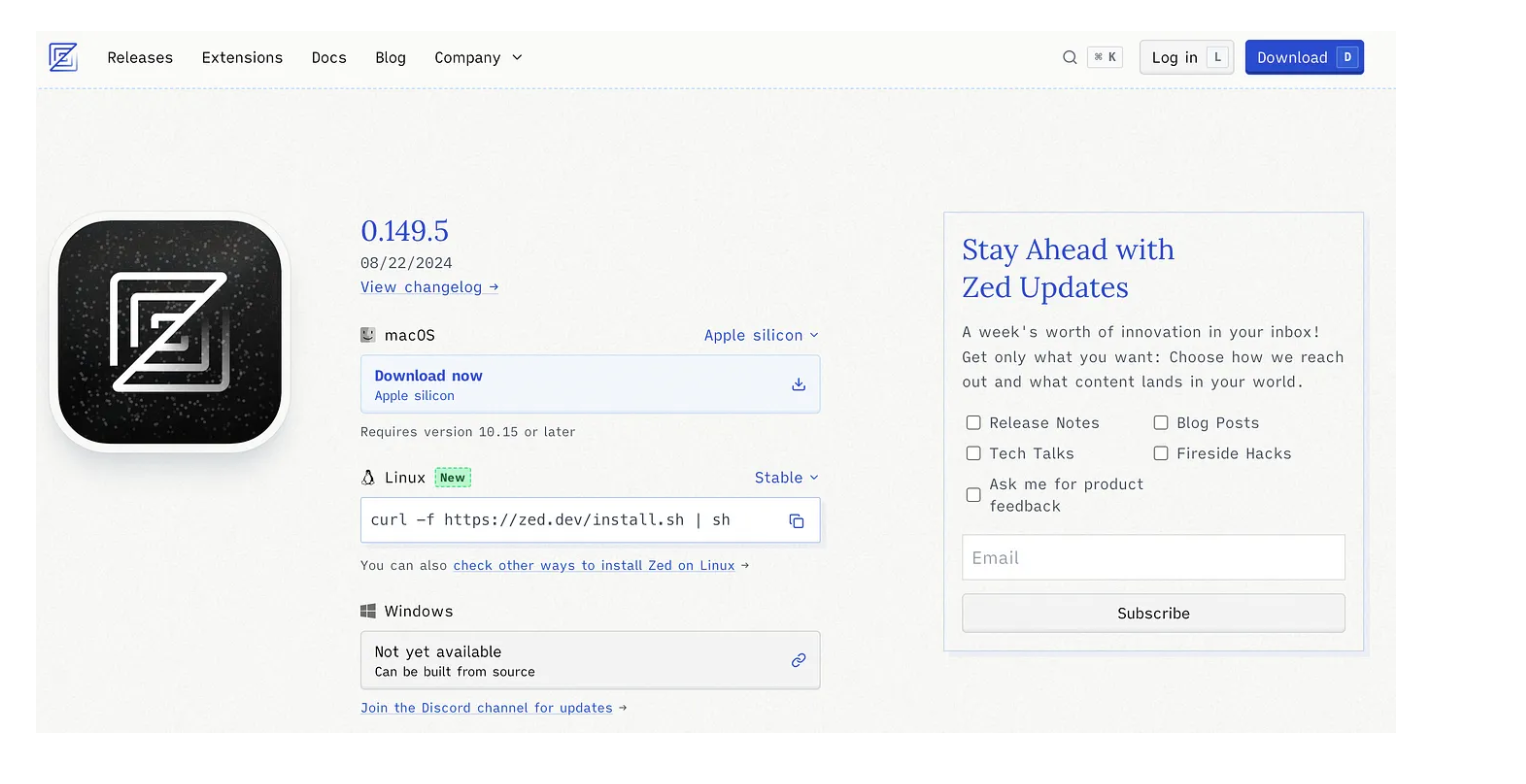Click the download arrow icon for macOS

pyautogui.click(x=798, y=384)
